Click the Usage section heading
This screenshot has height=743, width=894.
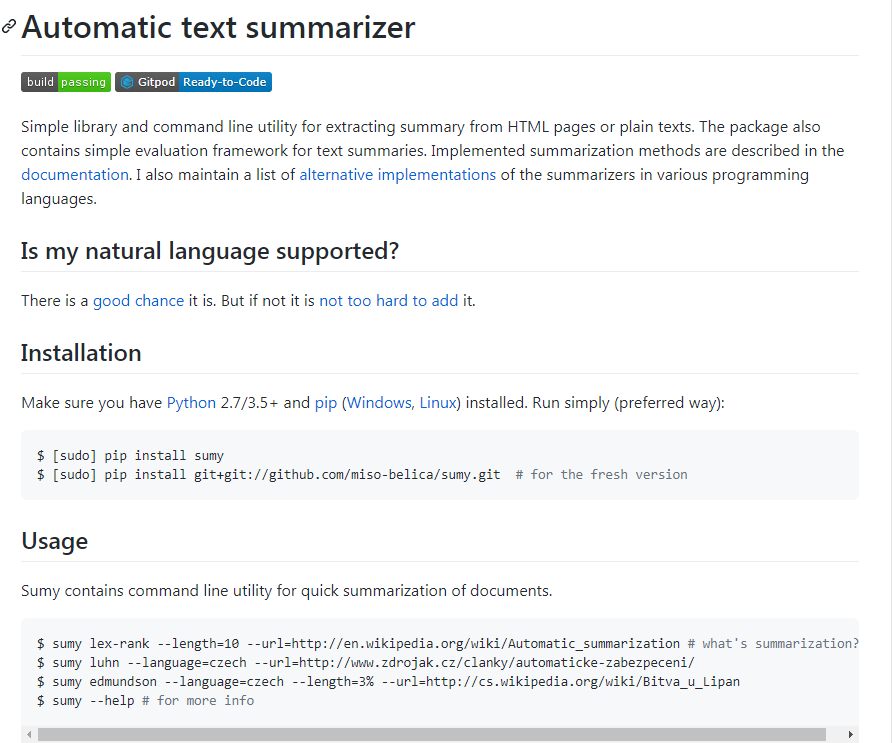click(x=54, y=541)
